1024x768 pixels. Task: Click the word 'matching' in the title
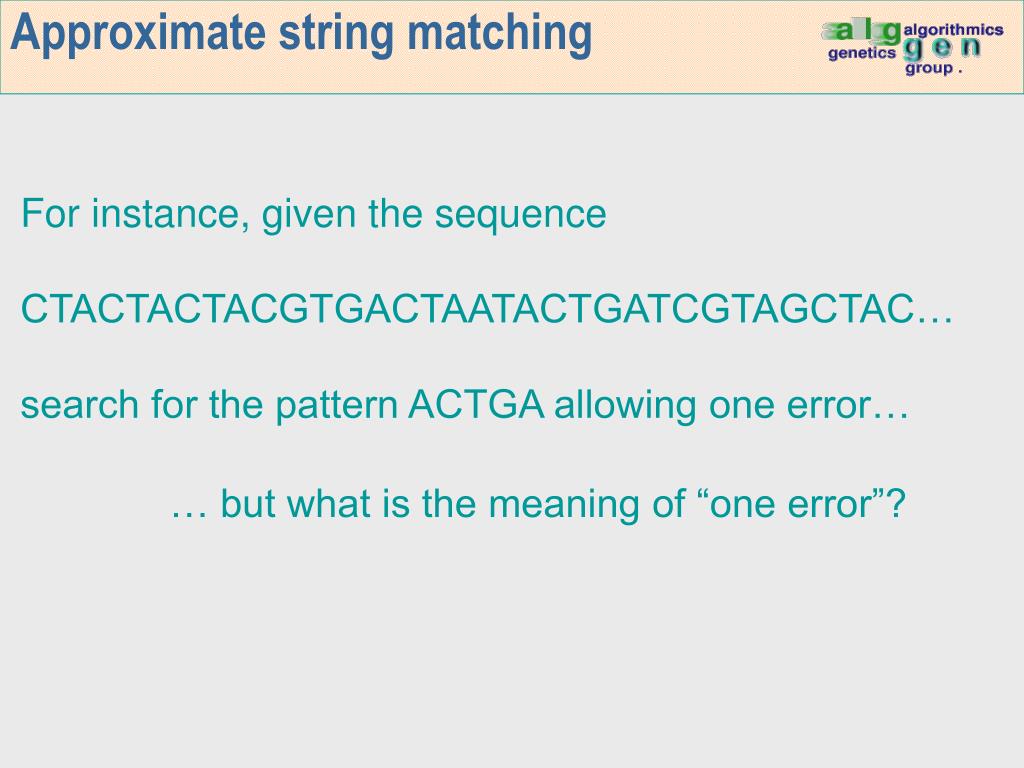pyautogui.click(x=500, y=33)
